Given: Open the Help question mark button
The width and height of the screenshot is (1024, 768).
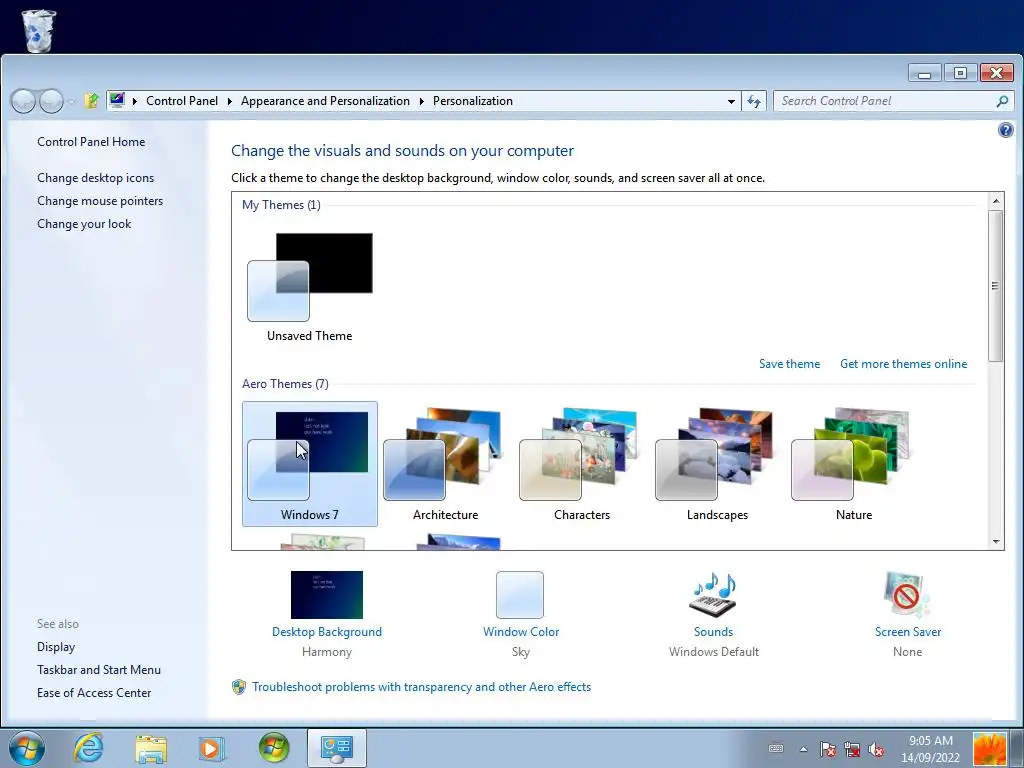Looking at the screenshot, I should [x=1006, y=130].
